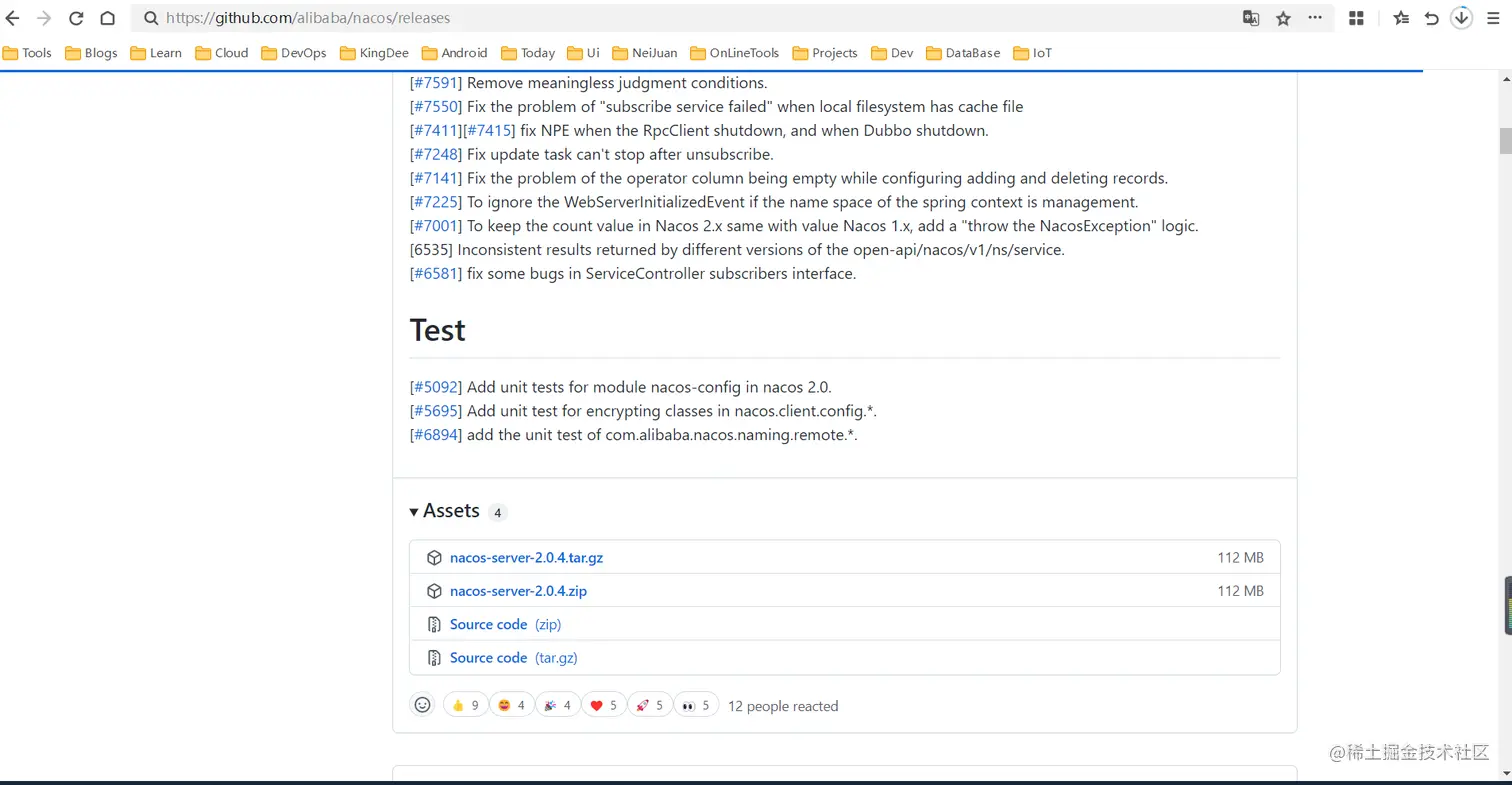
Task: Open the NeiJuan bookmark folder
Action: pyautogui.click(x=645, y=53)
